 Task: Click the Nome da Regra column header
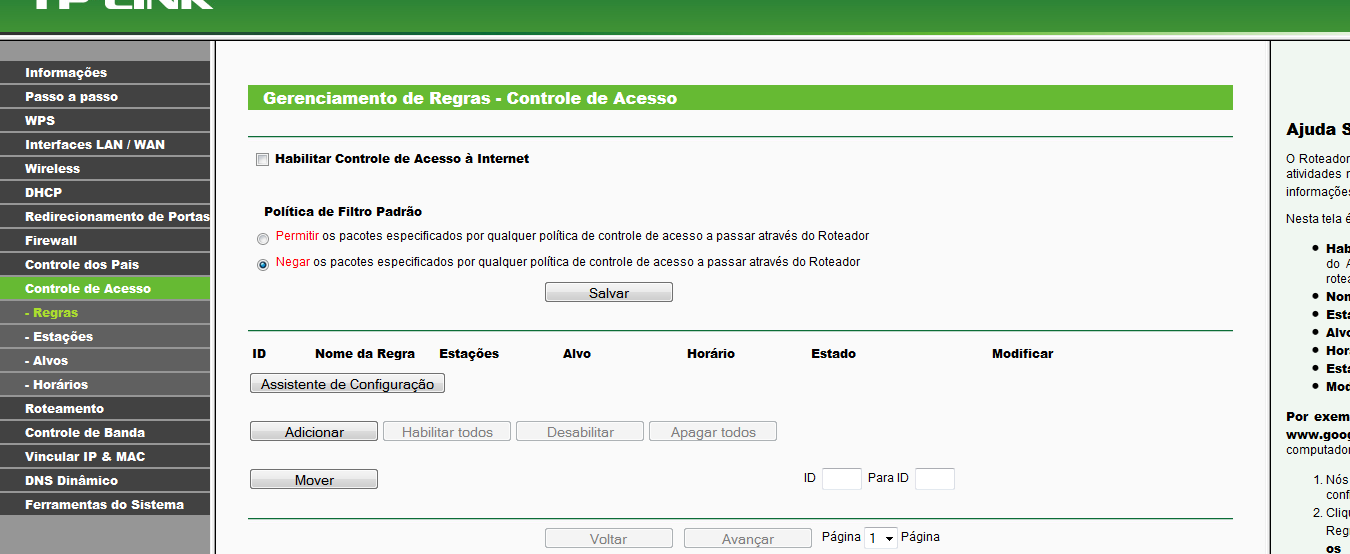tap(365, 354)
